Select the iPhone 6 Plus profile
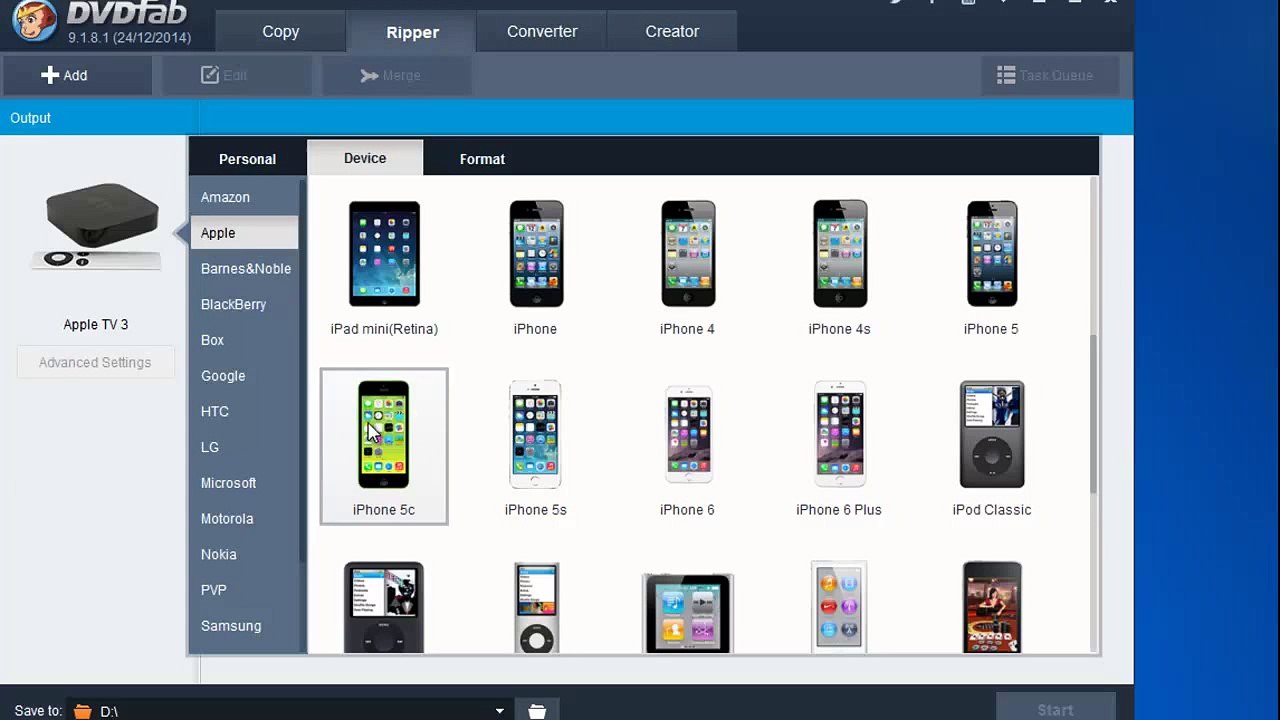Image resolution: width=1280 pixels, height=720 pixels. tap(840, 446)
